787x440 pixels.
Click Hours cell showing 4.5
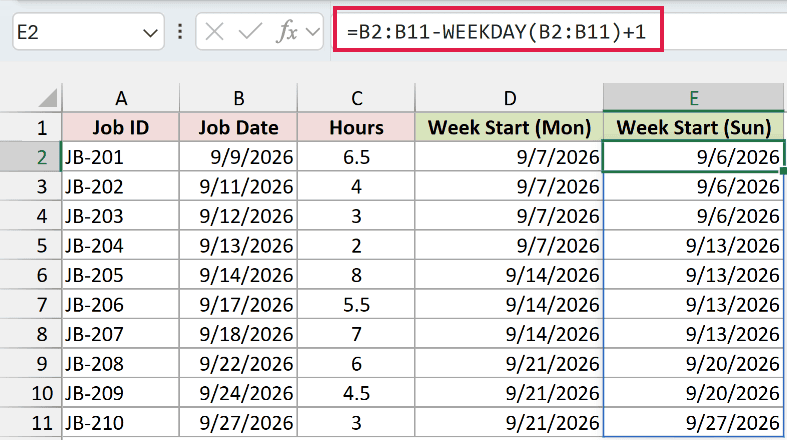coord(356,393)
